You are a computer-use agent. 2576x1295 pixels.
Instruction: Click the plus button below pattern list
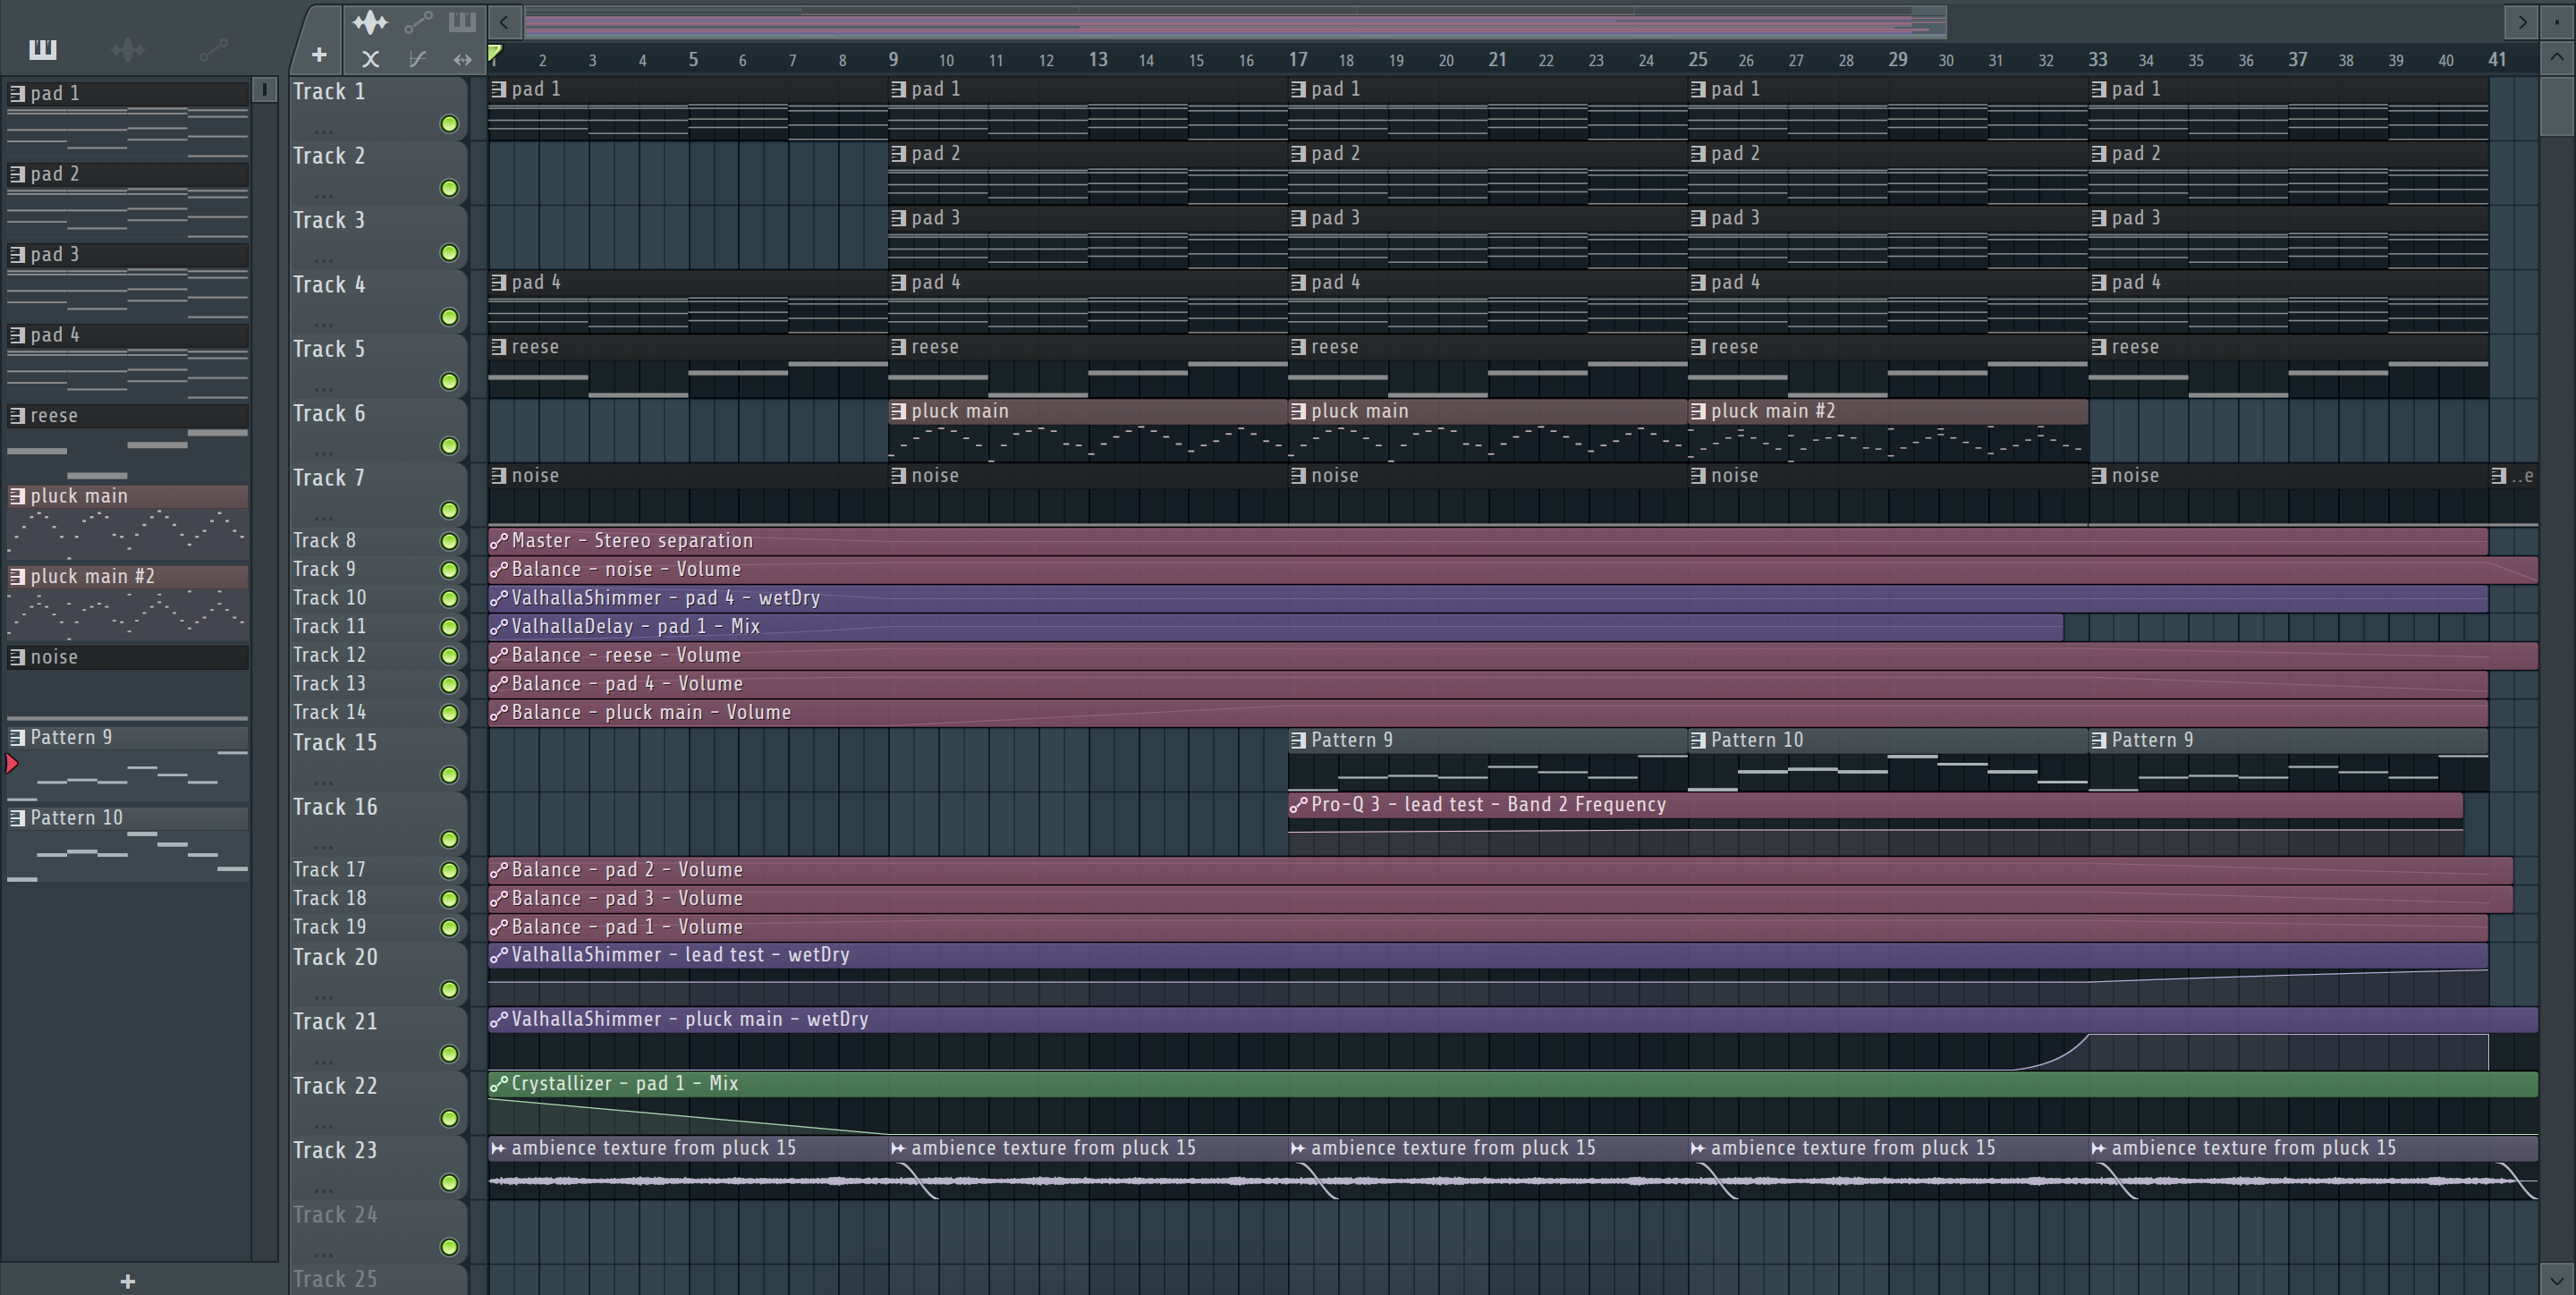tap(127, 1281)
